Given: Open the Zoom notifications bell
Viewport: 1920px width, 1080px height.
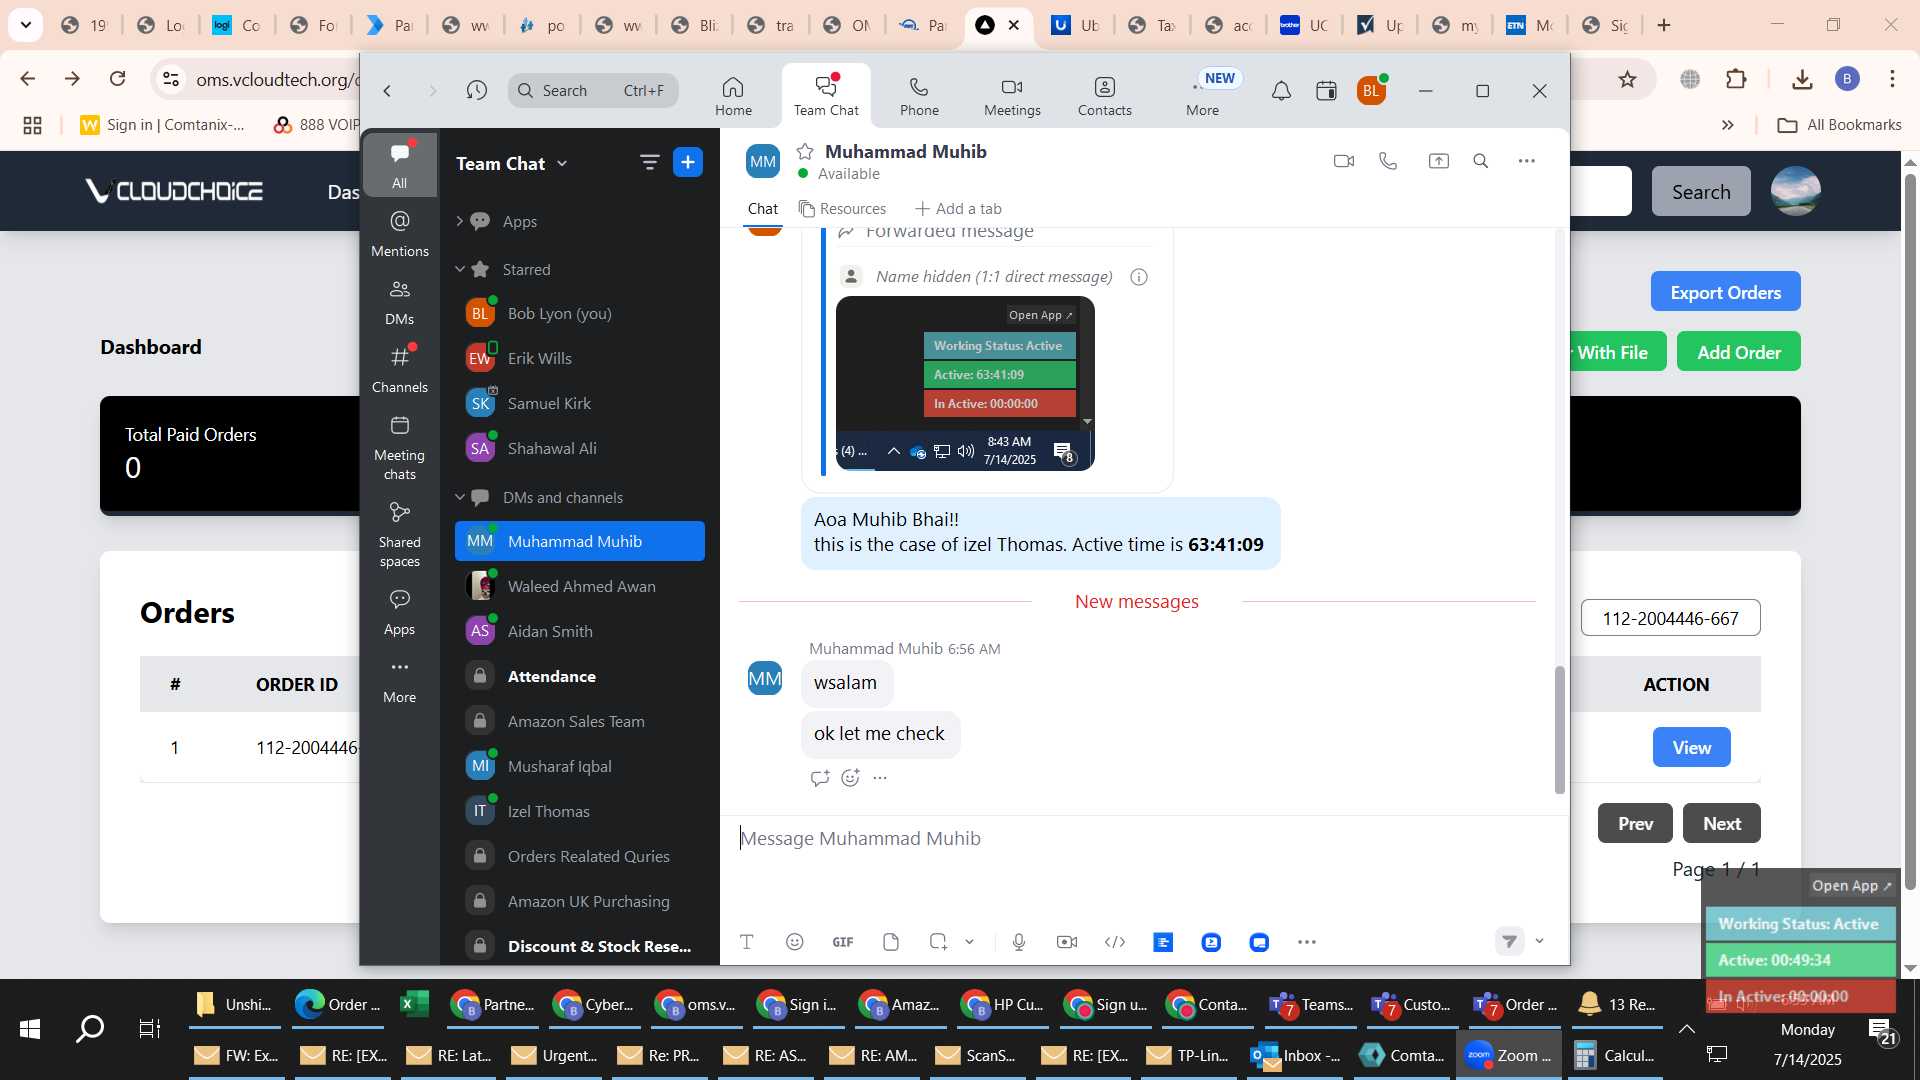Looking at the screenshot, I should pyautogui.click(x=1281, y=92).
